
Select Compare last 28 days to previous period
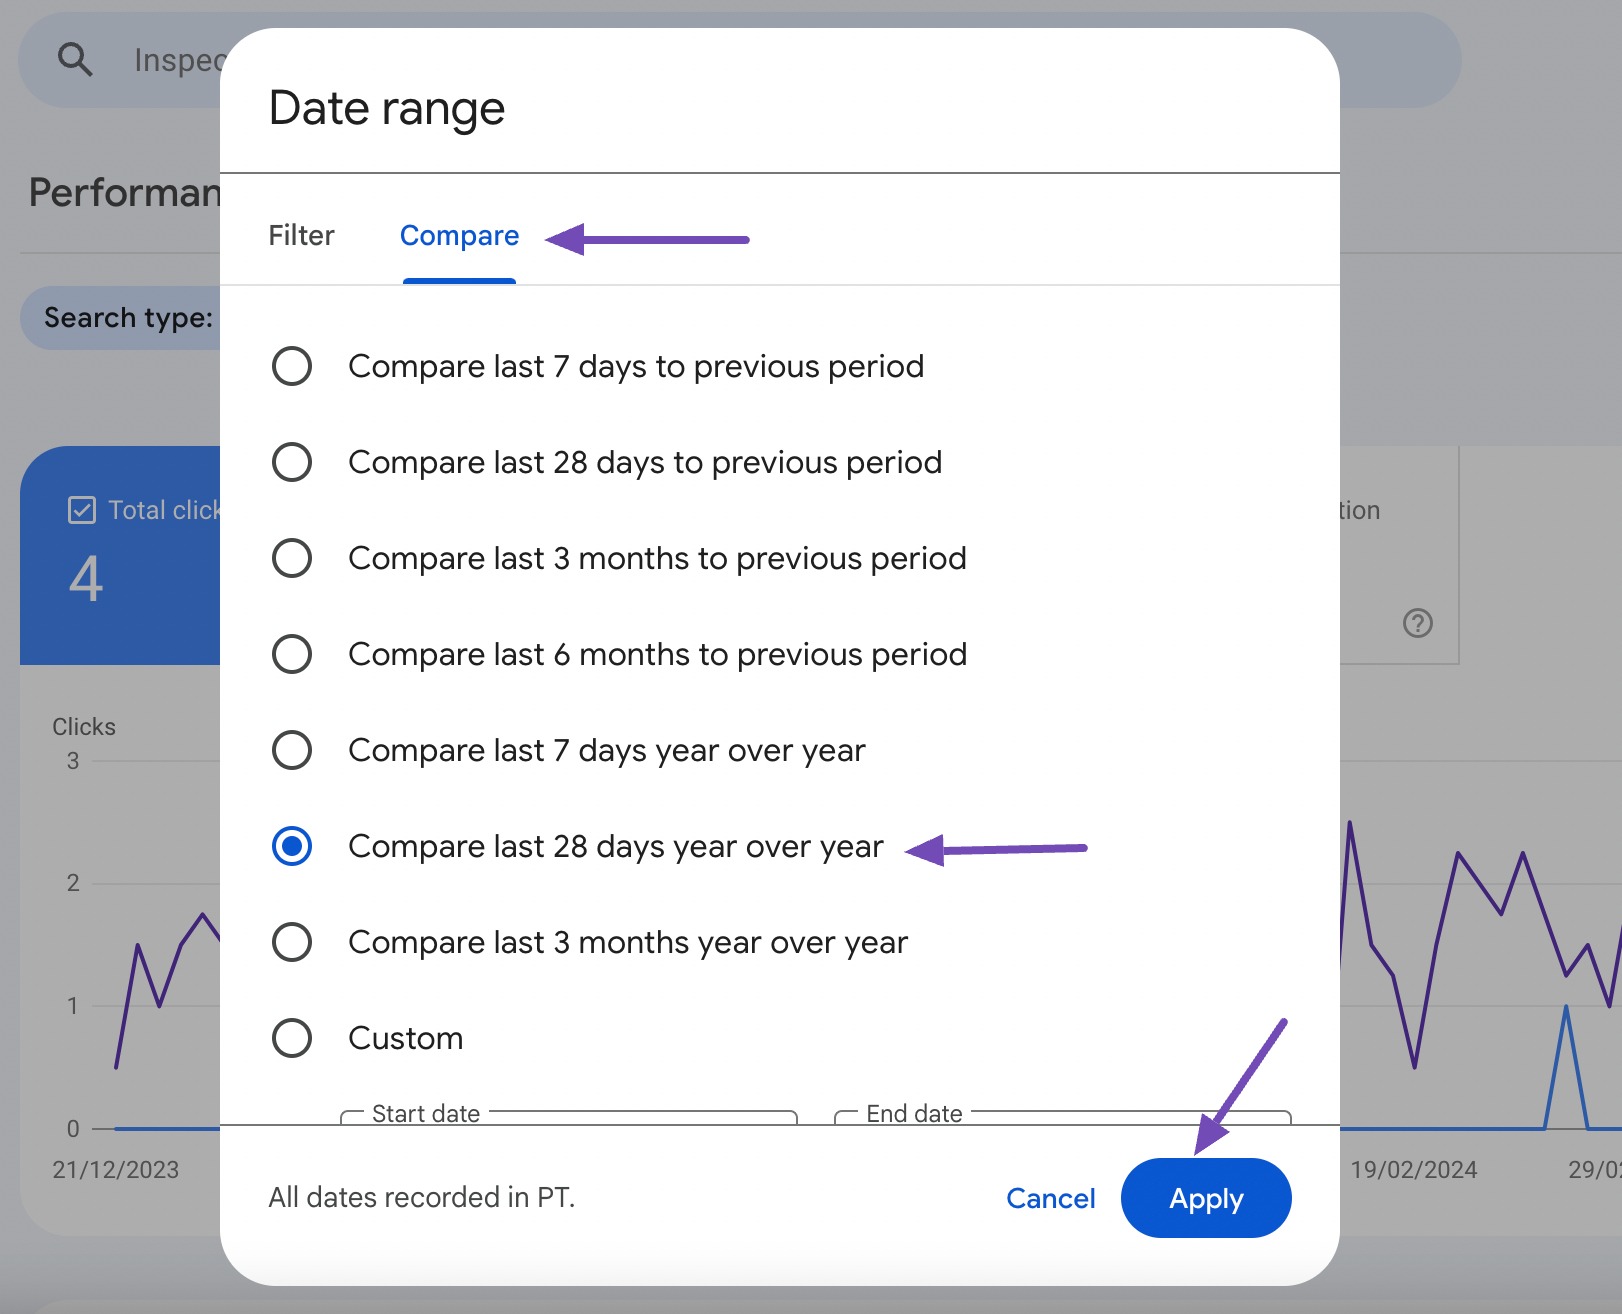291,462
